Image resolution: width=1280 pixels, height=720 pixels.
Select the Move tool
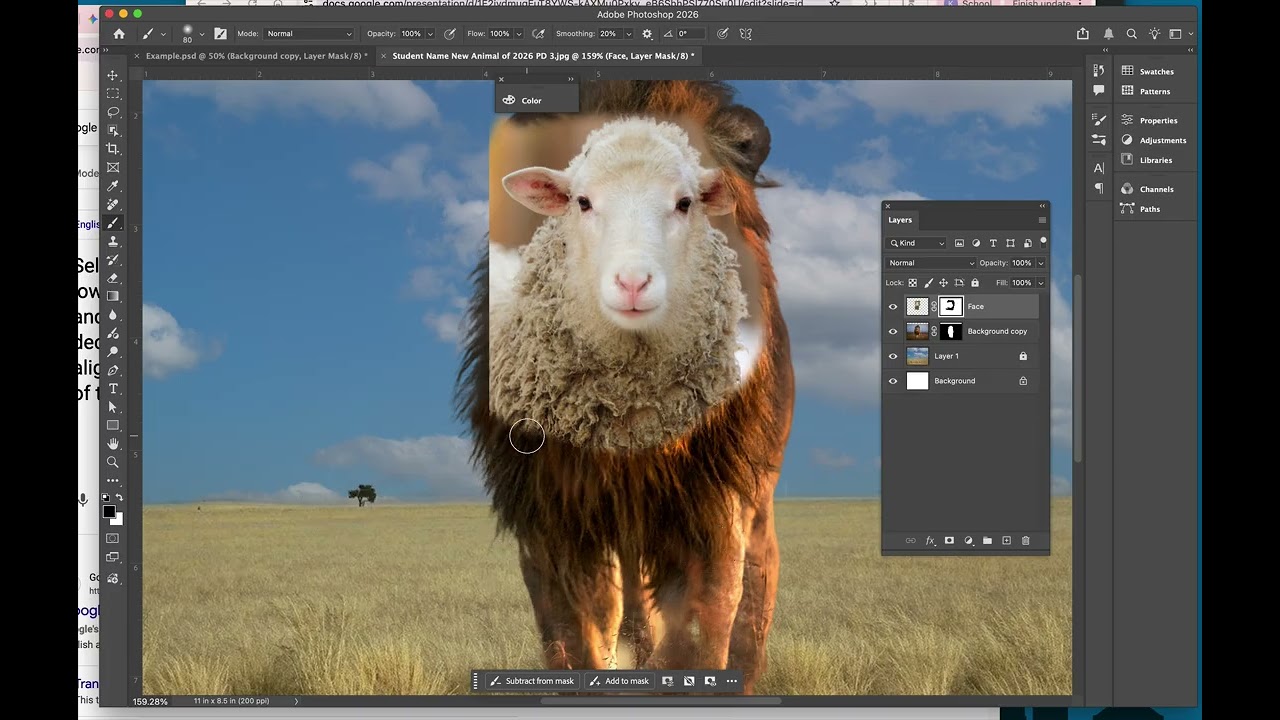(113, 75)
